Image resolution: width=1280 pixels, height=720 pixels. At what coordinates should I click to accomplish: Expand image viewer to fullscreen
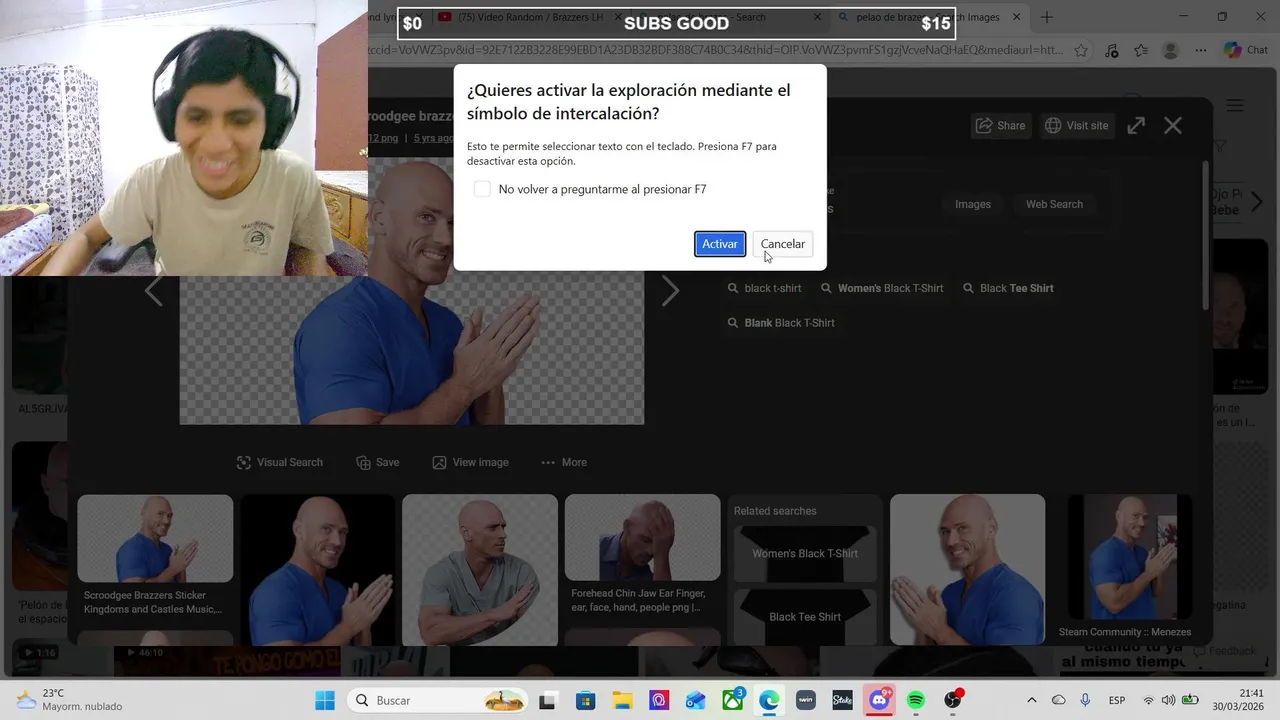(1136, 125)
